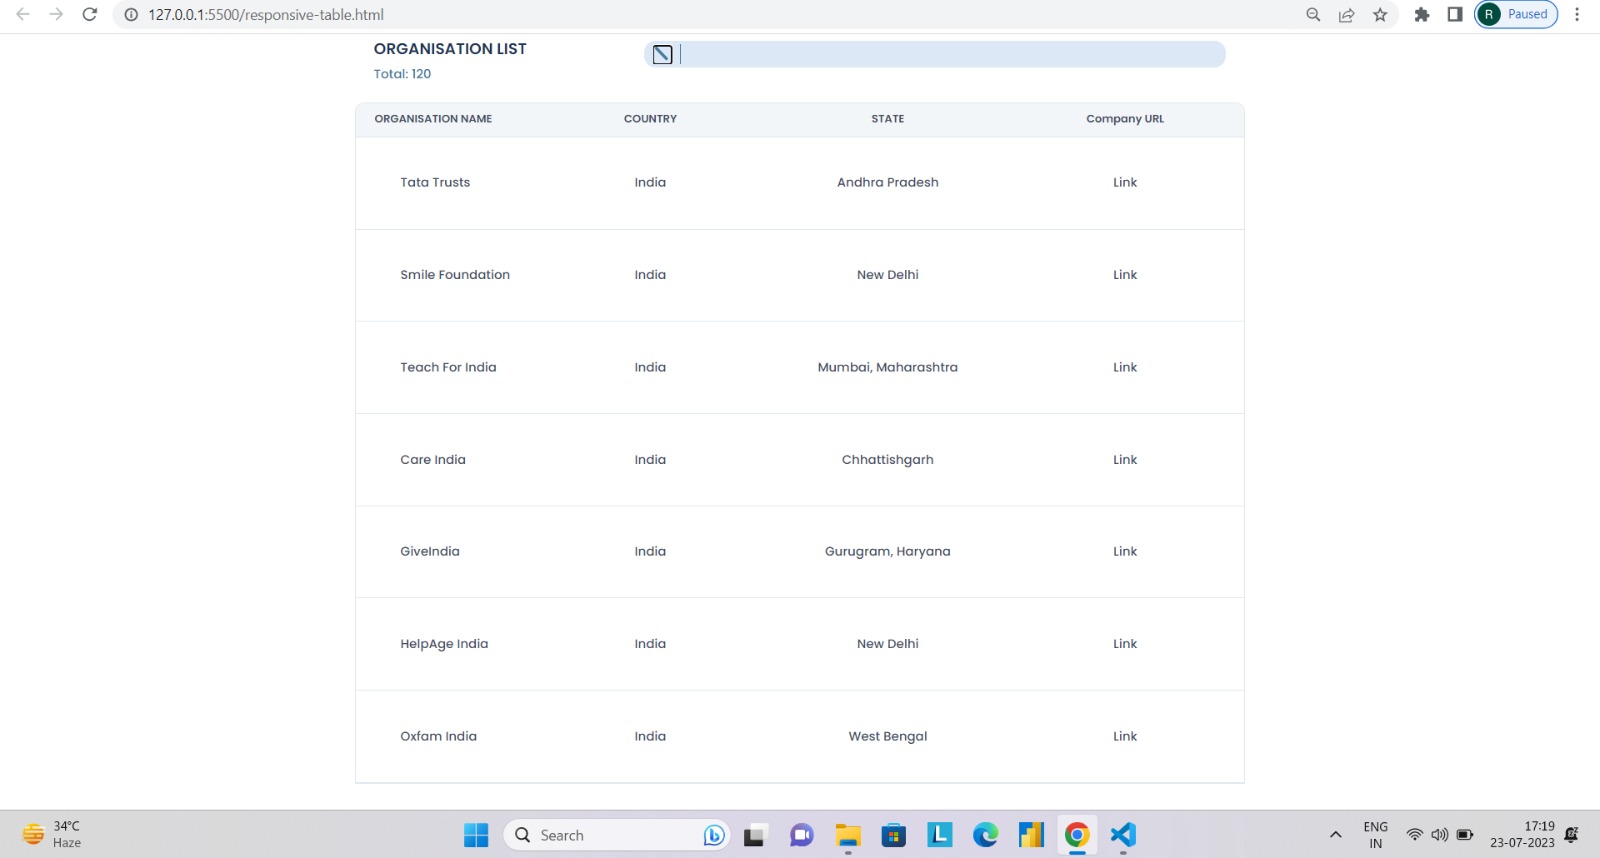This screenshot has width=1600, height=858.
Task: Bookmark this tab with the star
Action: [1380, 15]
